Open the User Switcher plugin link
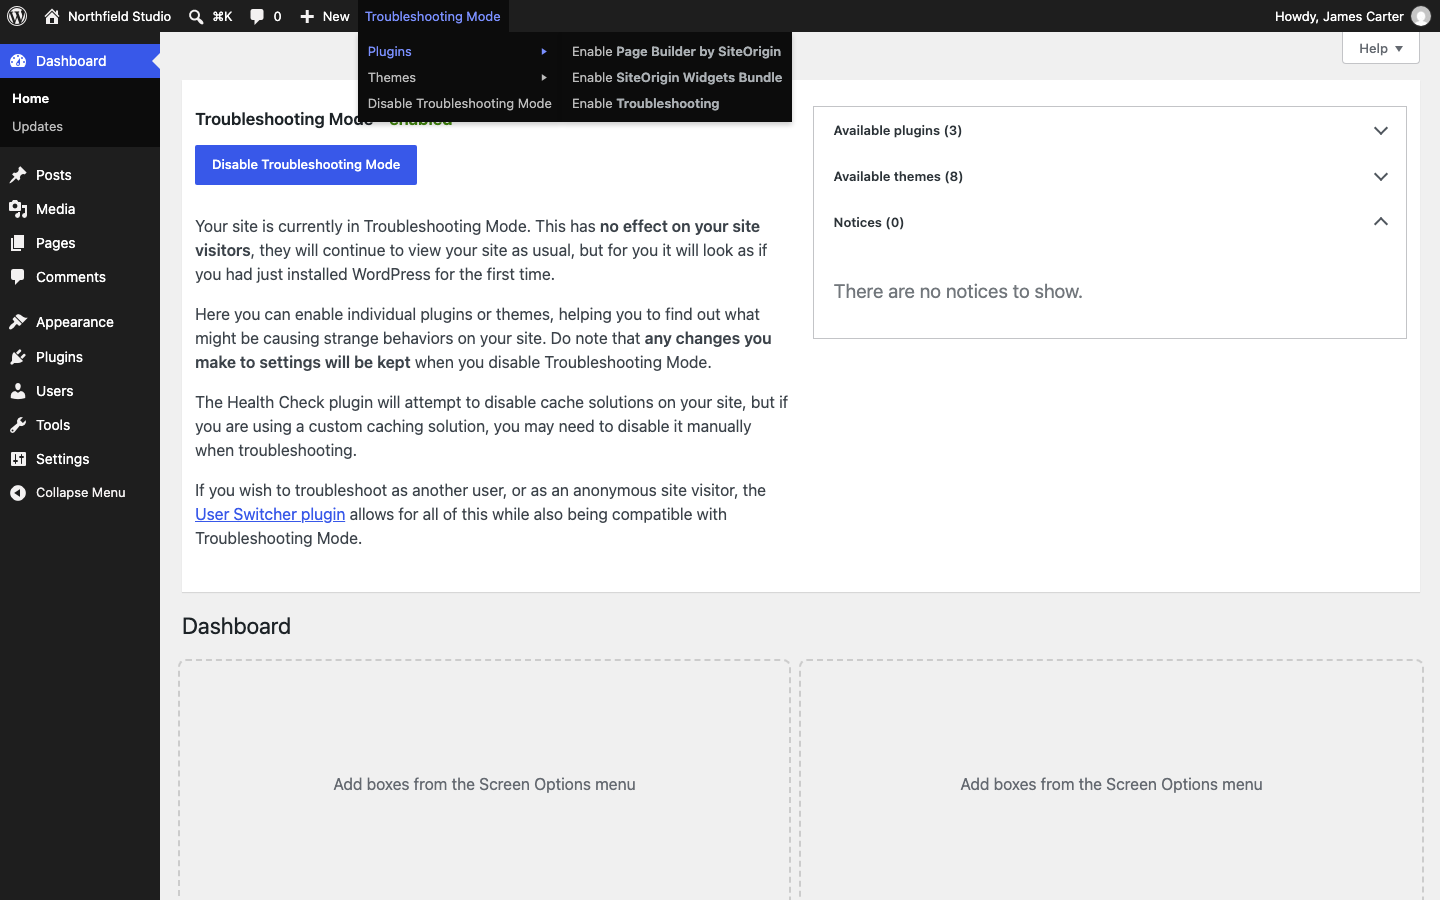 pyautogui.click(x=270, y=514)
